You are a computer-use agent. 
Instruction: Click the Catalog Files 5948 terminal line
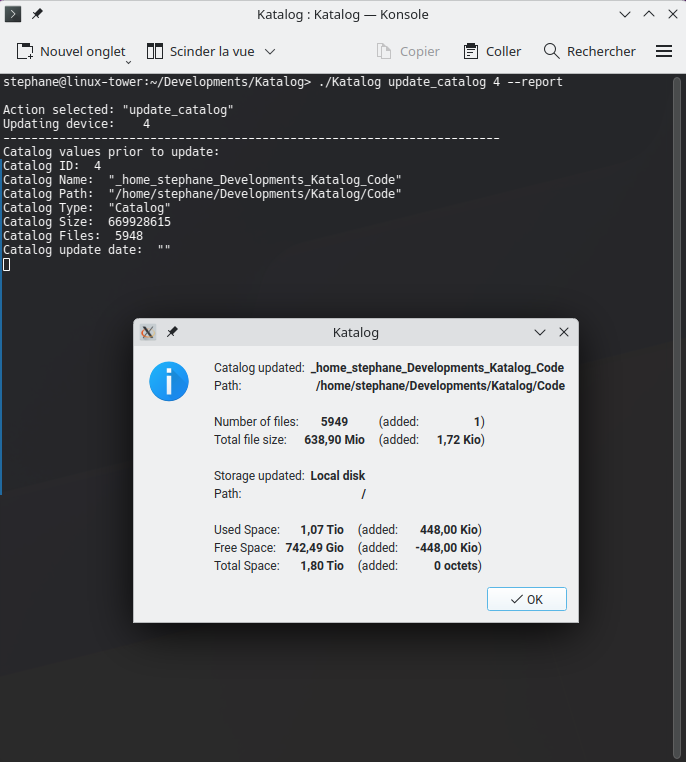pyautogui.click(x=73, y=236)
